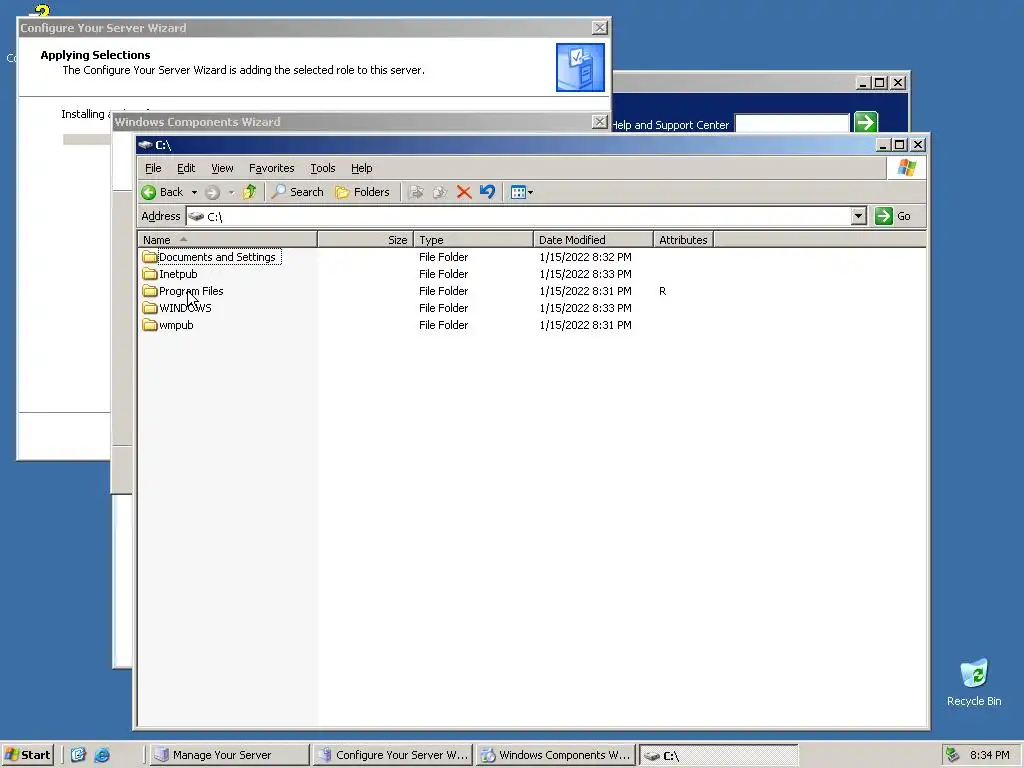Click 1/15/2022 8:33 PM date of WINDOWS
The image size is (1024, 768).
coord(585,308)
